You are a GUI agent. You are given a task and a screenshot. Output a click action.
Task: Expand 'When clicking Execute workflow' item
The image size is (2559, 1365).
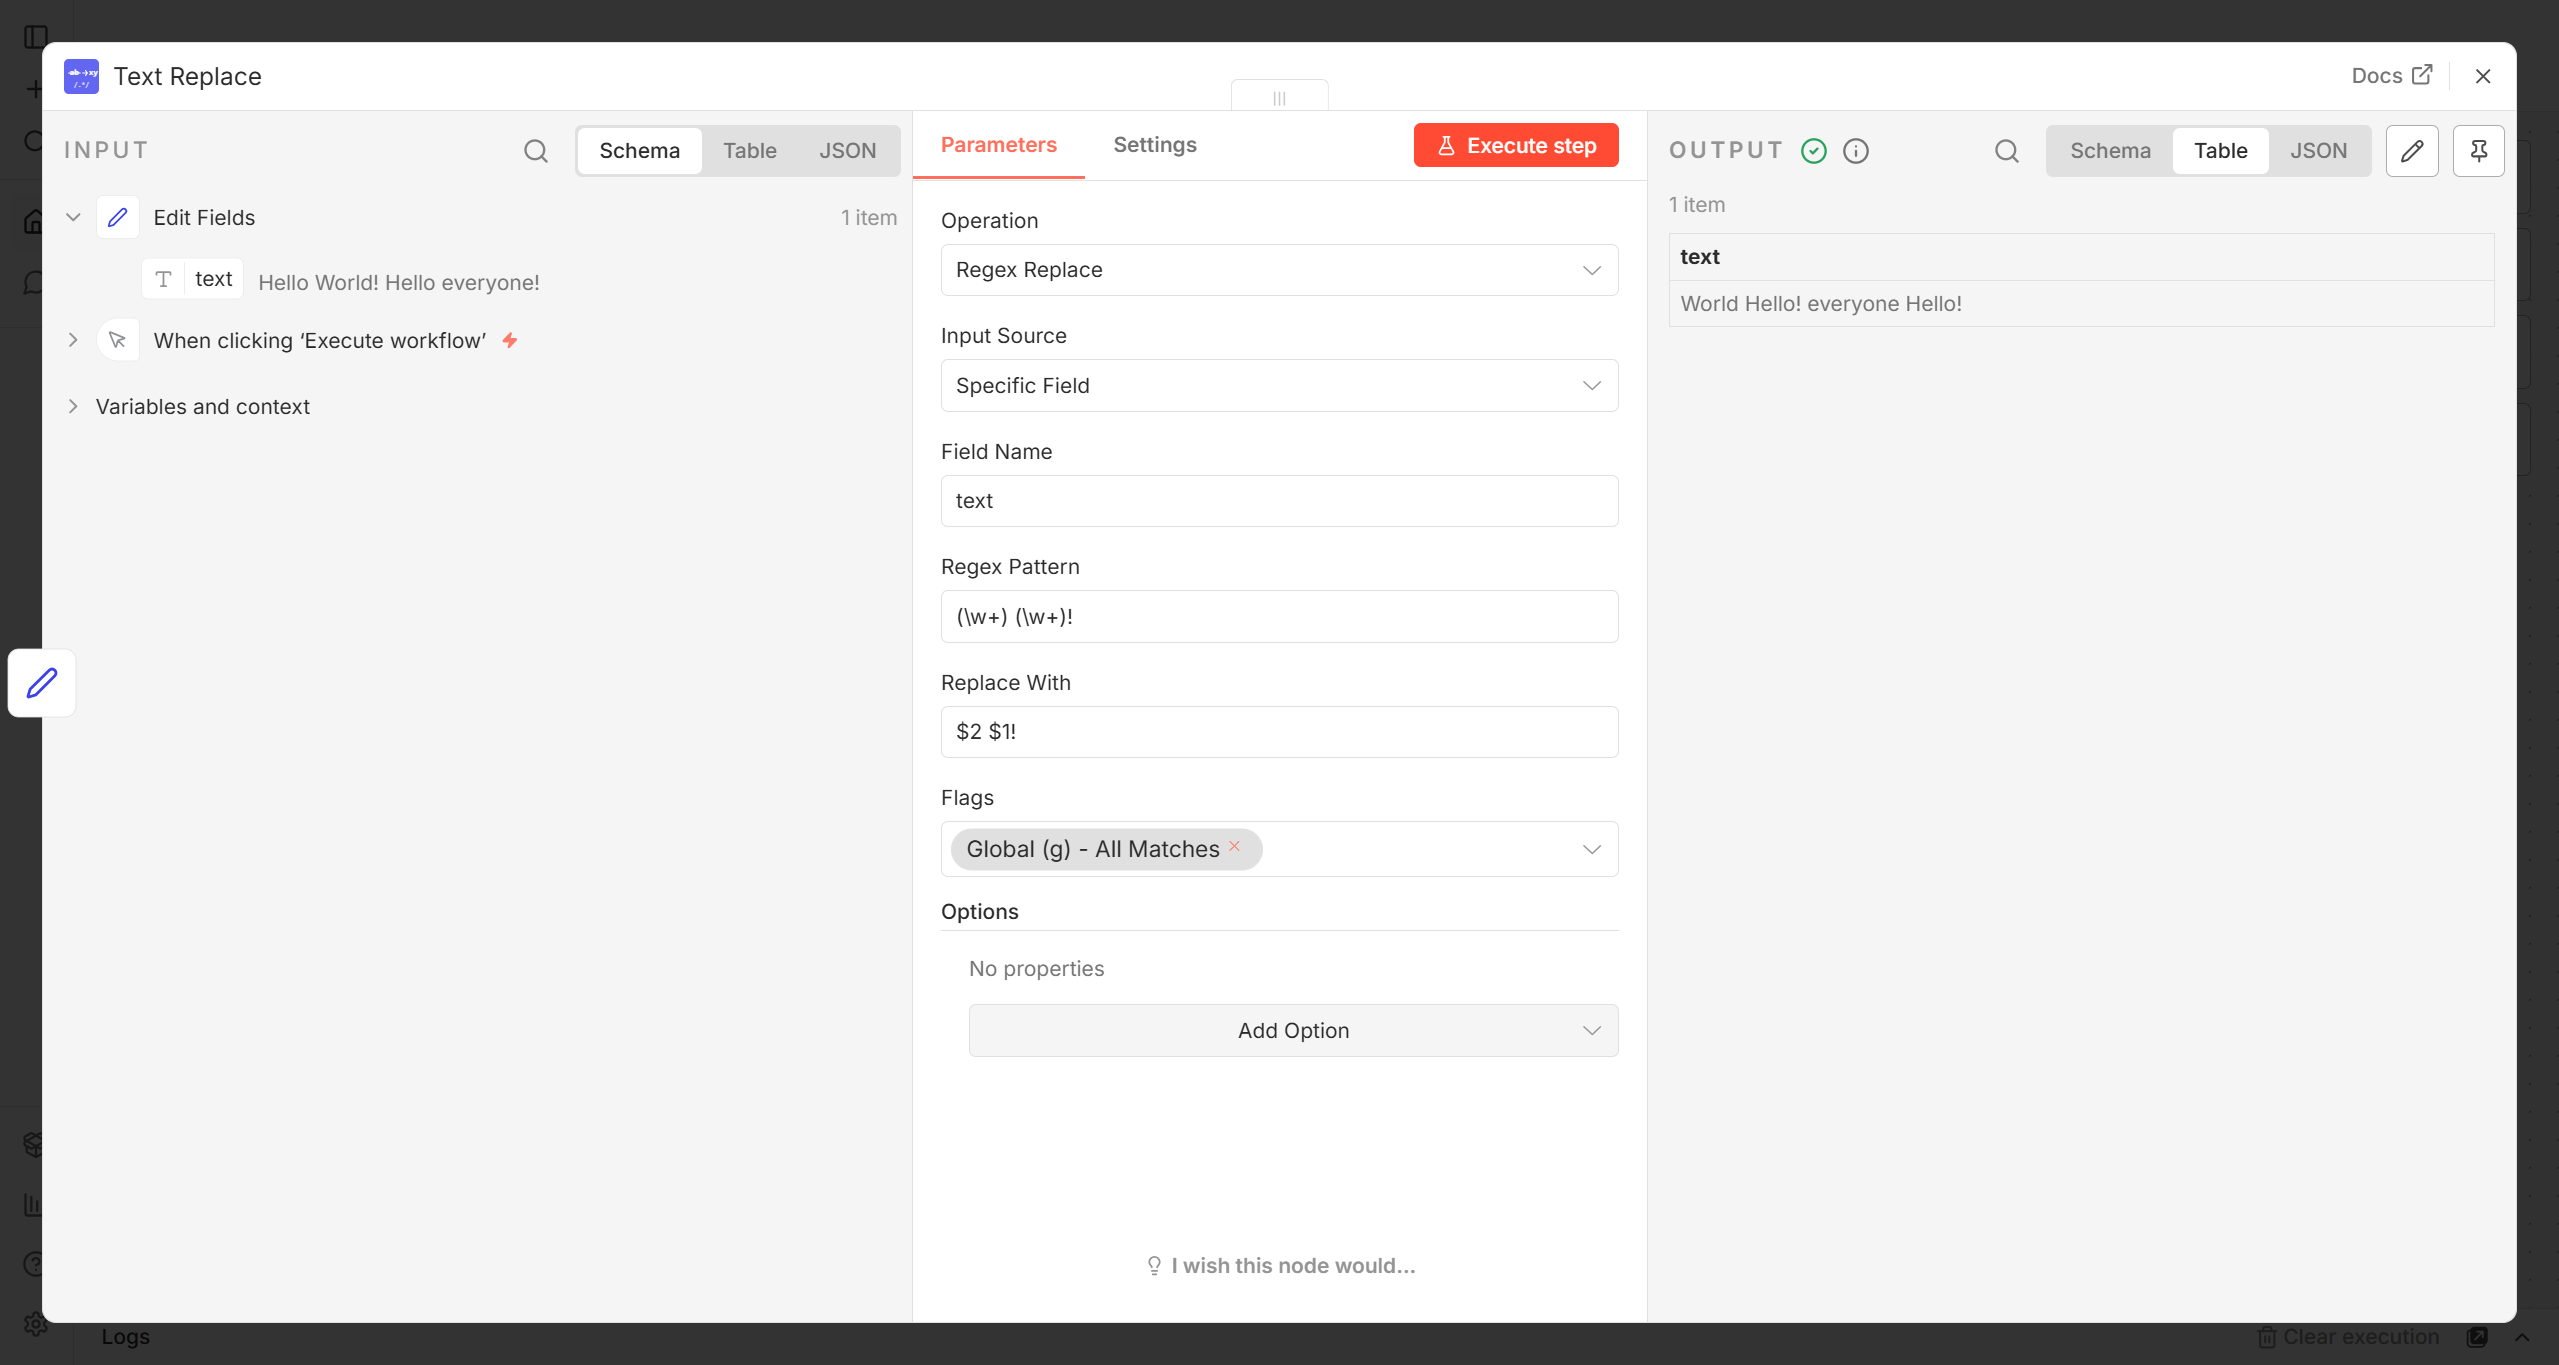point(73,340)
